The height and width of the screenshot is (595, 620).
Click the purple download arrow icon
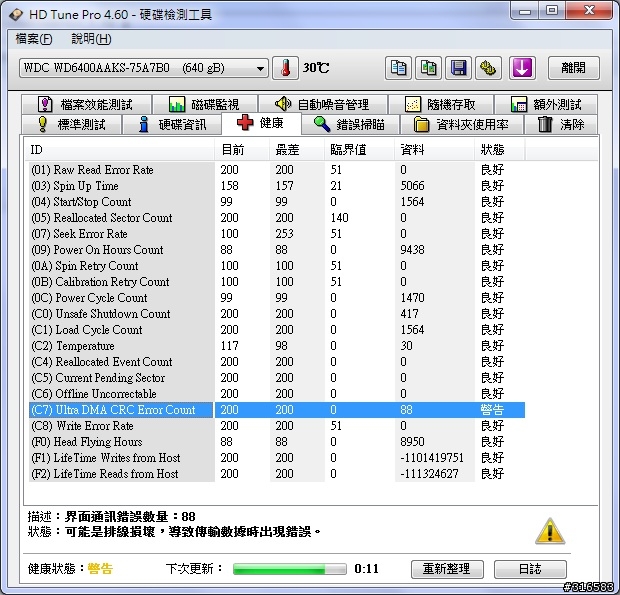click(x=522, y=68)
